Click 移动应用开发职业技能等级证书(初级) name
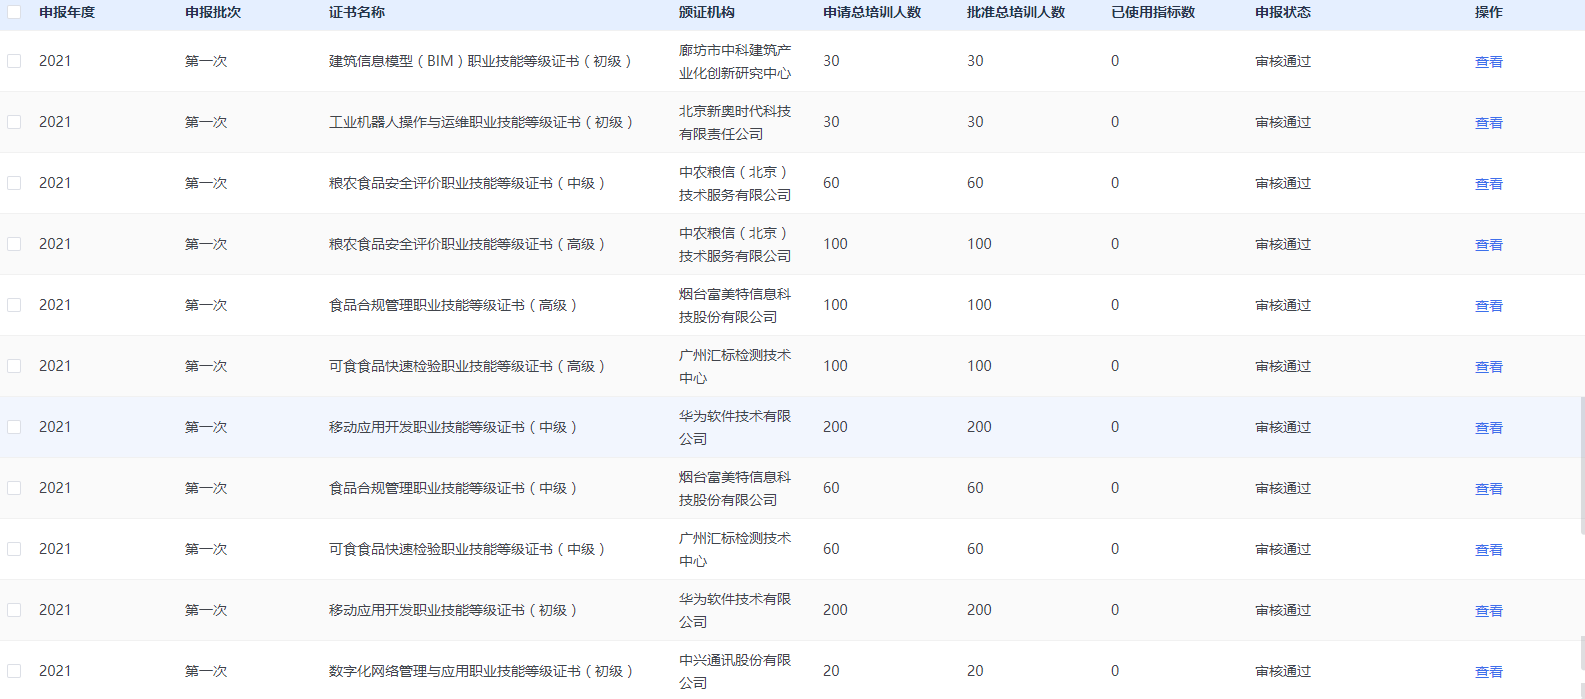The width and height of the screenshot is (1585, 699). point(455,610)
